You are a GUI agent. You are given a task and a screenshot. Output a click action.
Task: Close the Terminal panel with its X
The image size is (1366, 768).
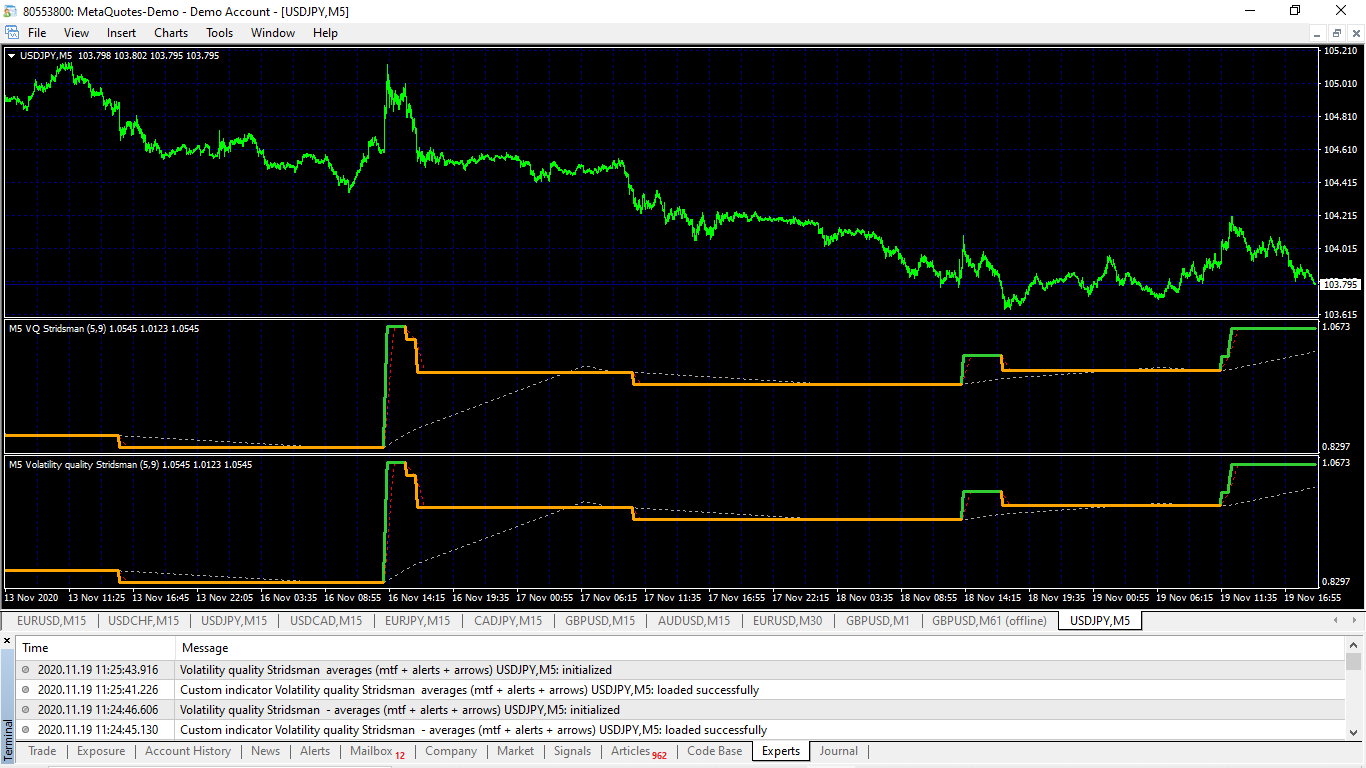(x=7, y=639)
